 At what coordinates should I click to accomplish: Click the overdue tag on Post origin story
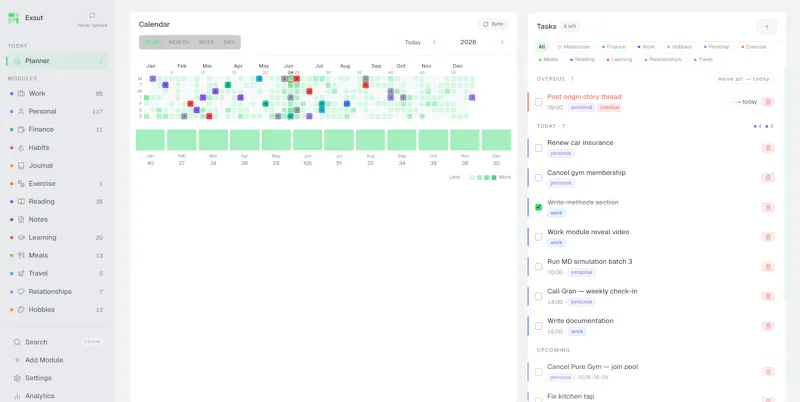point(609,108)
